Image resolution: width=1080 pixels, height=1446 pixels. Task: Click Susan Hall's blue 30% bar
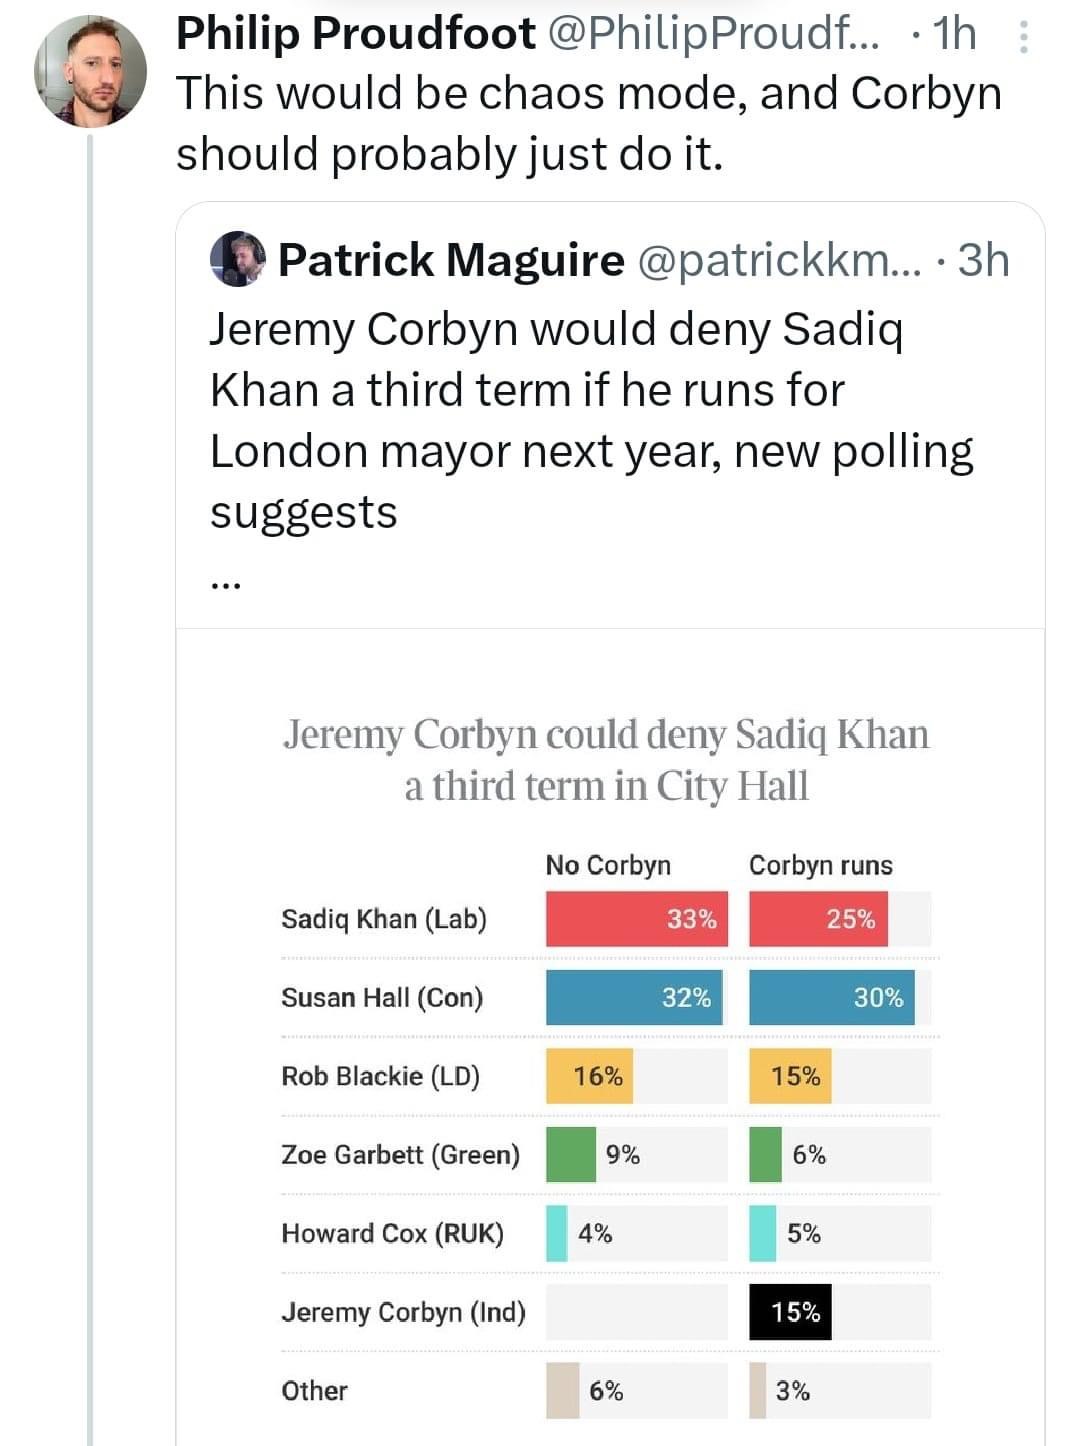click(x=830, y=997)
